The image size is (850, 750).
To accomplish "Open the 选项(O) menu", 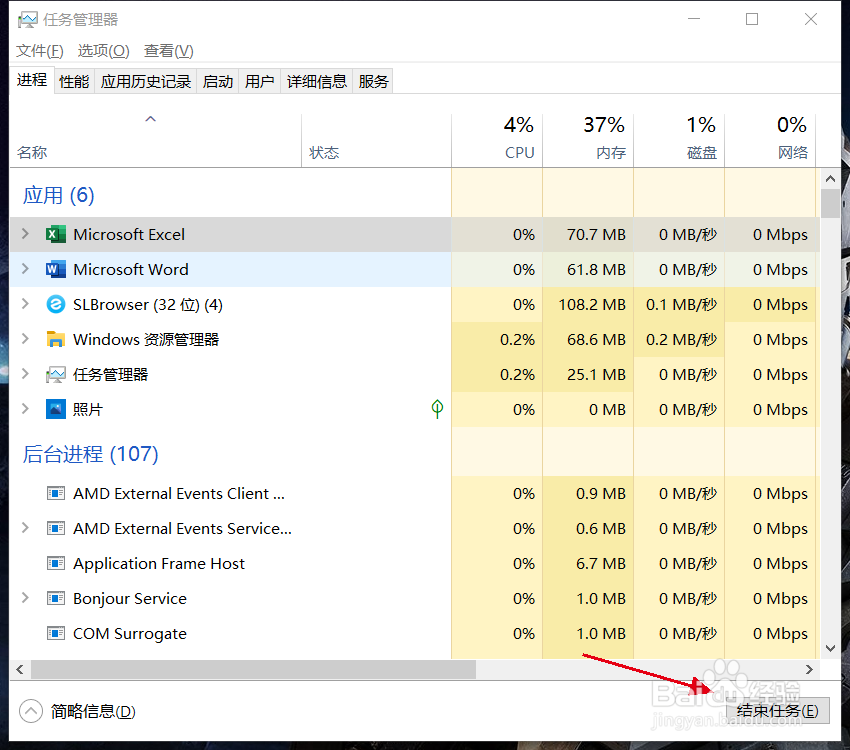I will [x=104, y=51].
